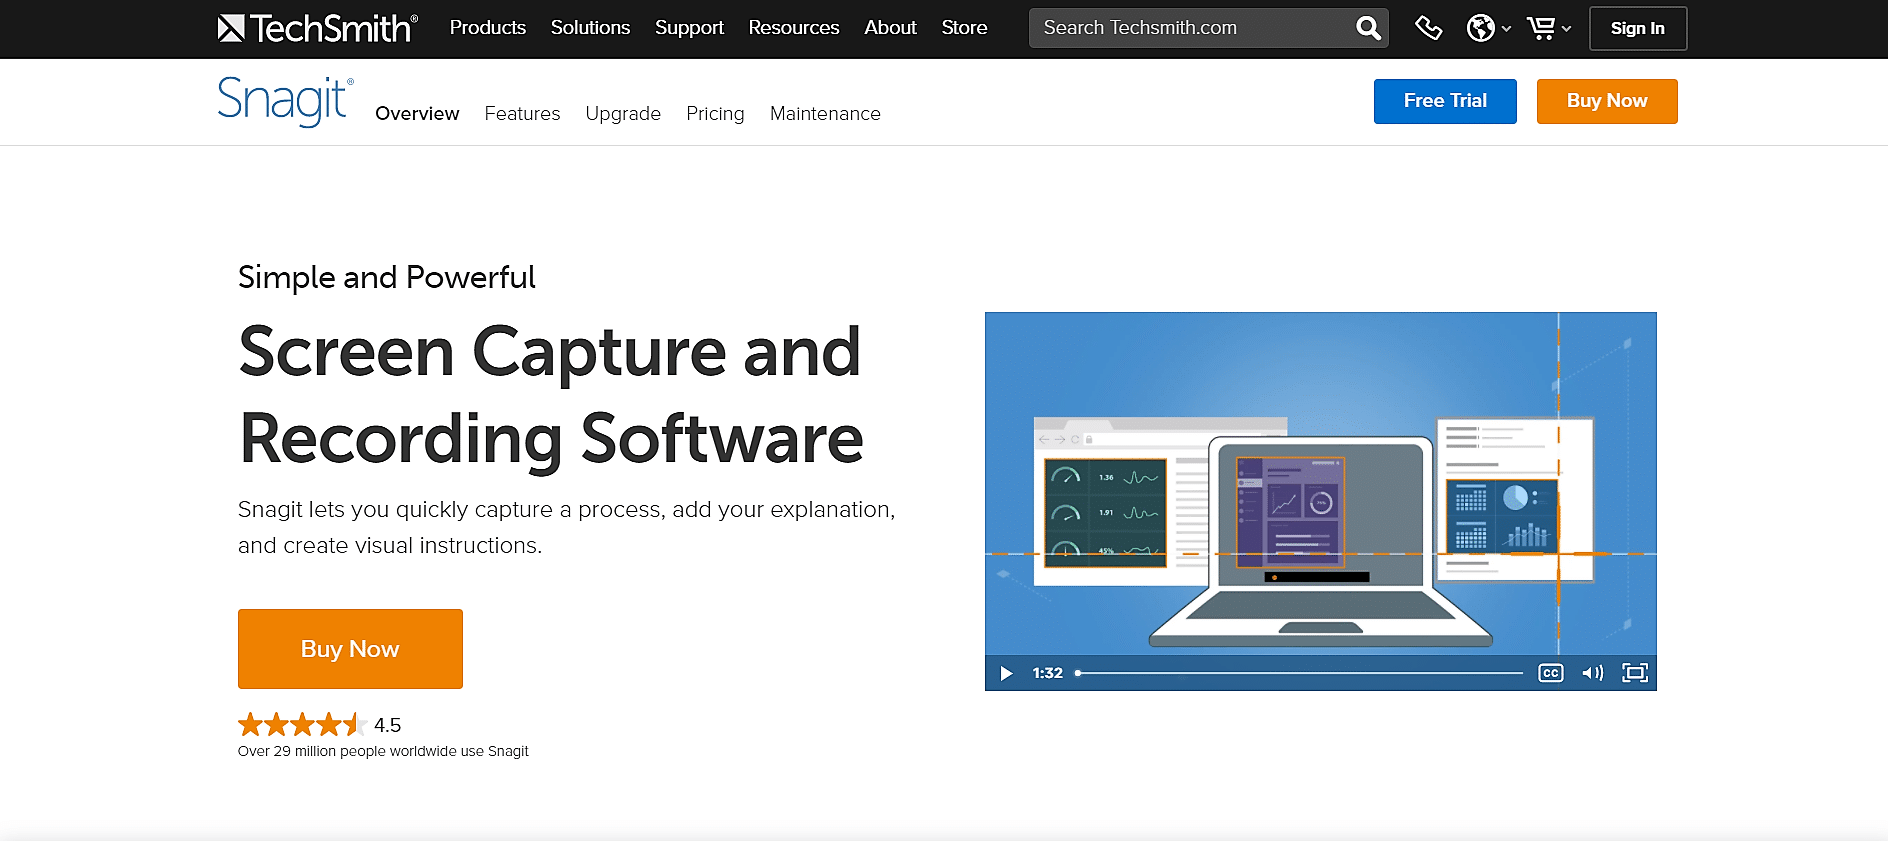Screen dimensions: 1888x841
Task: Click the blue Free Trial button
Action: tap(1445, 101)
